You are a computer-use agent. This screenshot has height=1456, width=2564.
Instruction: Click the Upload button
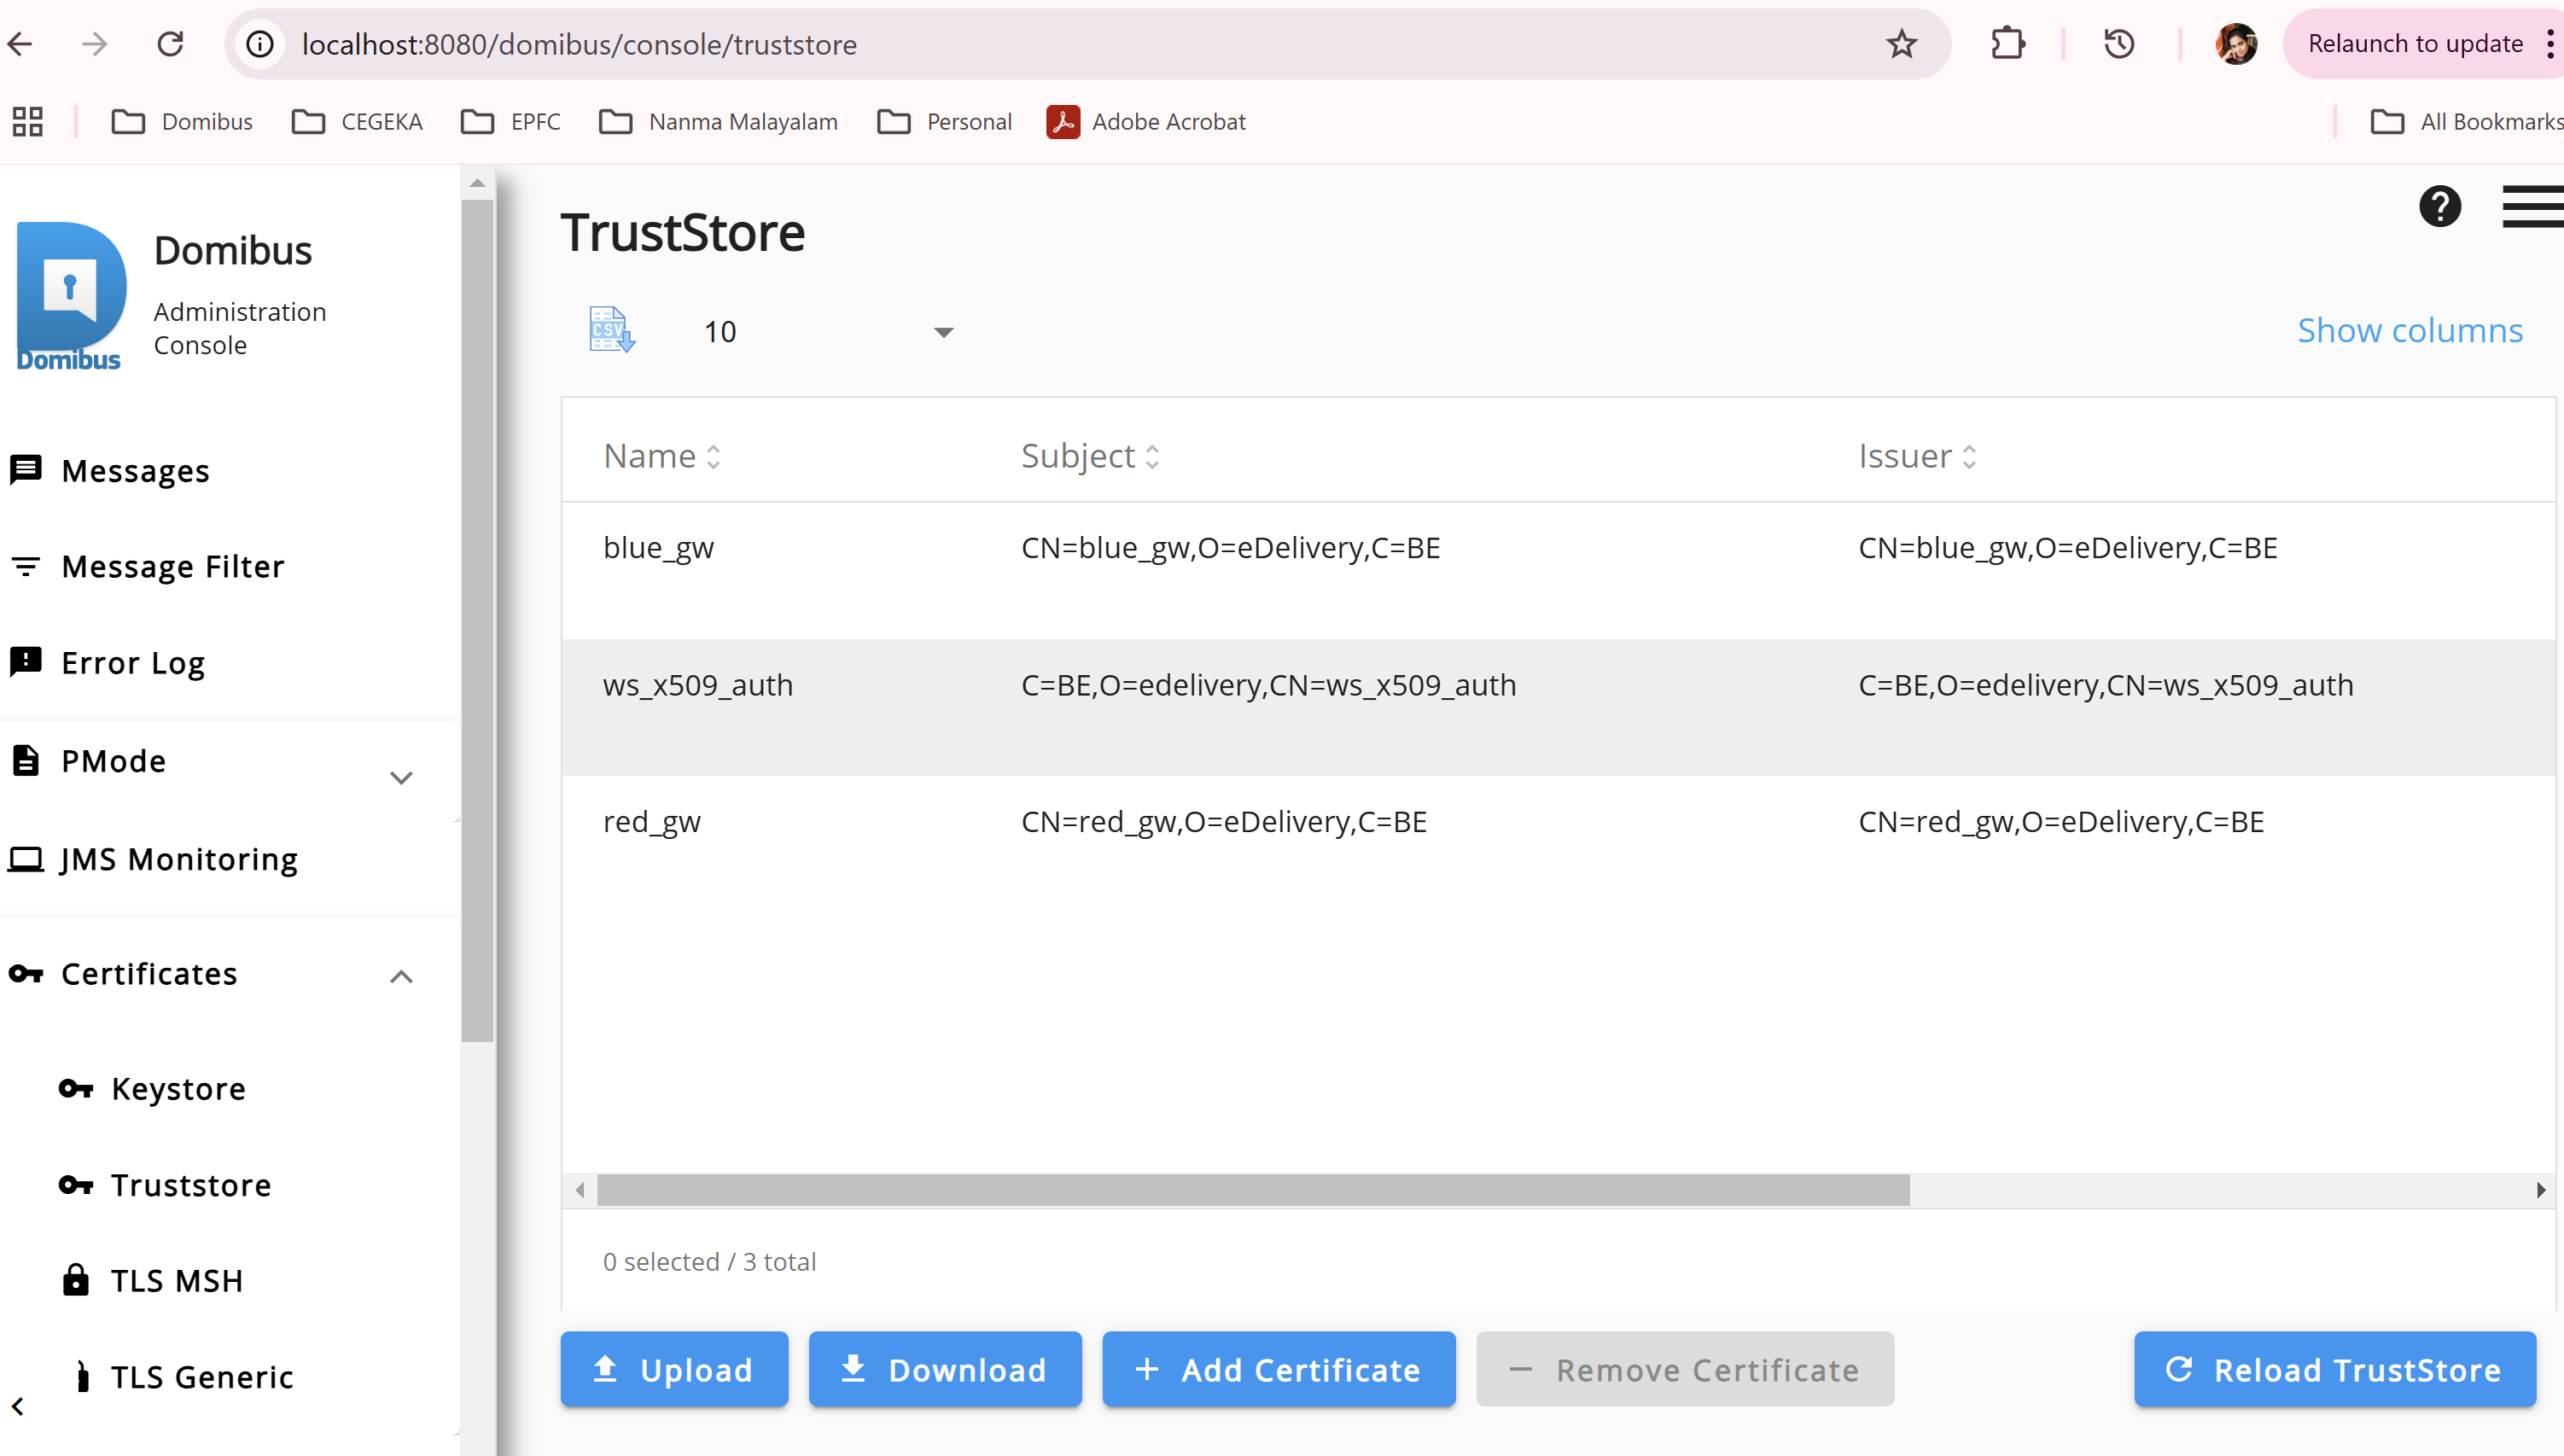674,1368
